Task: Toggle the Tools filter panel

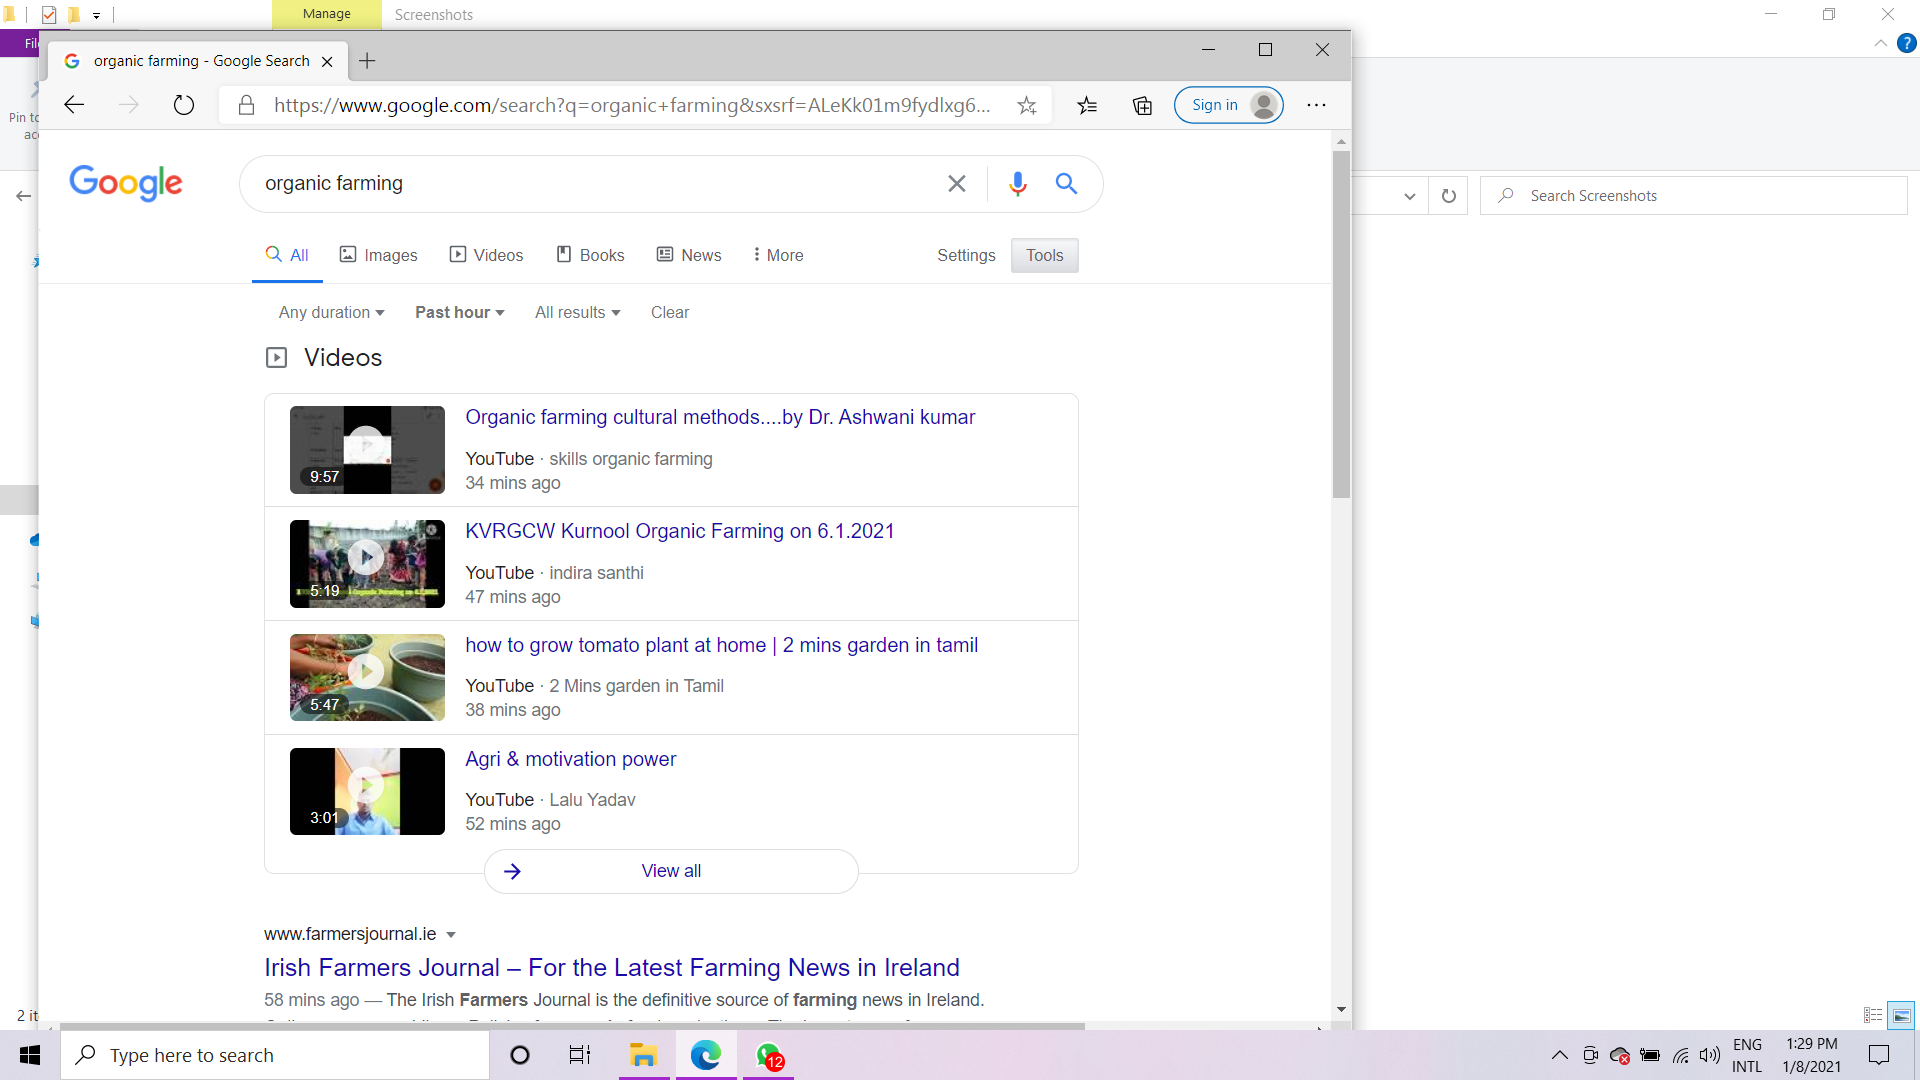Action: pyautogui.click(x=1044, y=255)
